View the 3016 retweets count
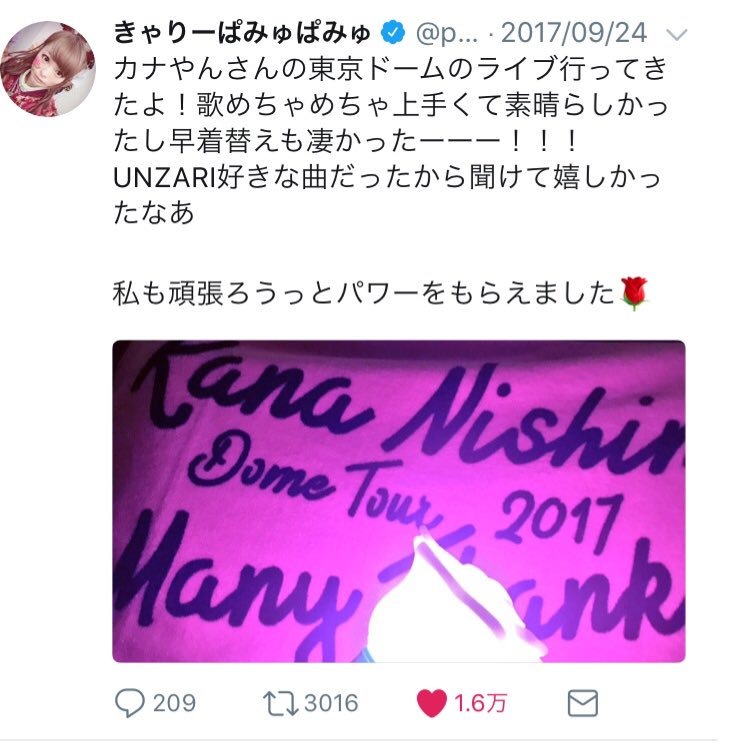Screen dimensions: 750x742 pos(331,703)
